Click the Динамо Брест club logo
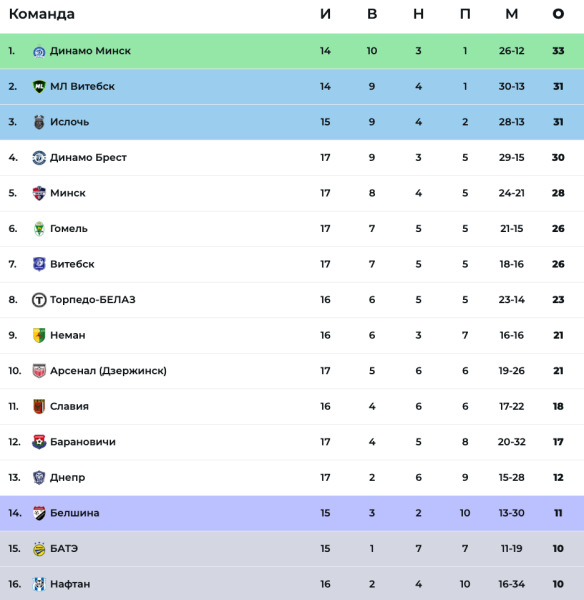The width and height of the screenshot is (584, 600). (x=39, y=158)
